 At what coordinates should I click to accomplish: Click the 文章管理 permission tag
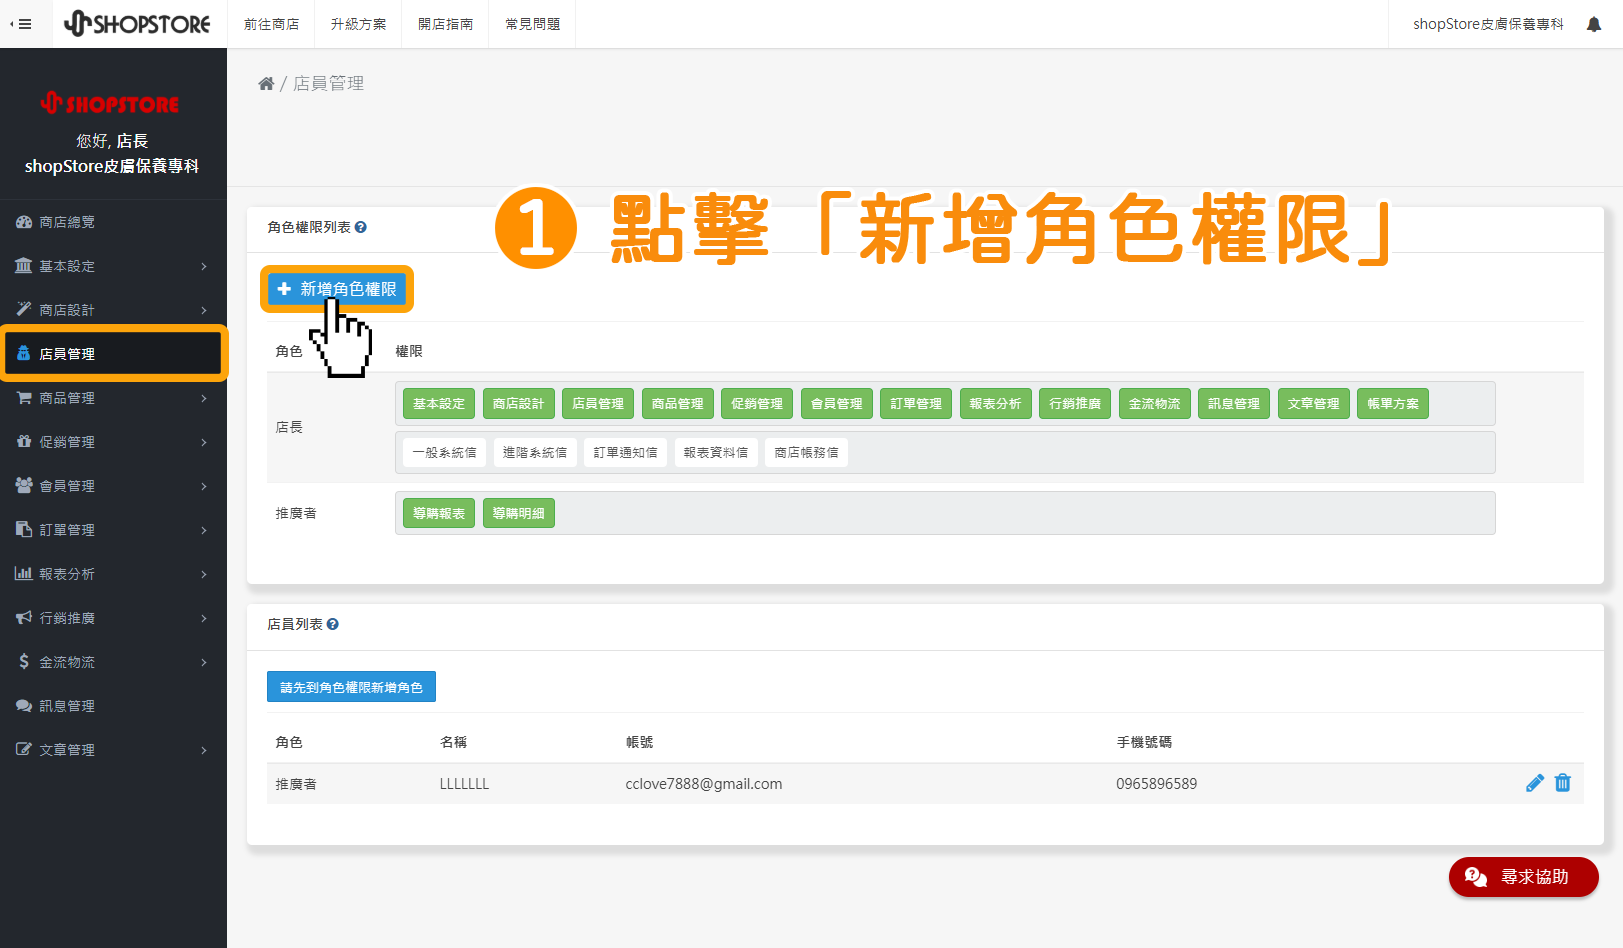point(1313,404)
